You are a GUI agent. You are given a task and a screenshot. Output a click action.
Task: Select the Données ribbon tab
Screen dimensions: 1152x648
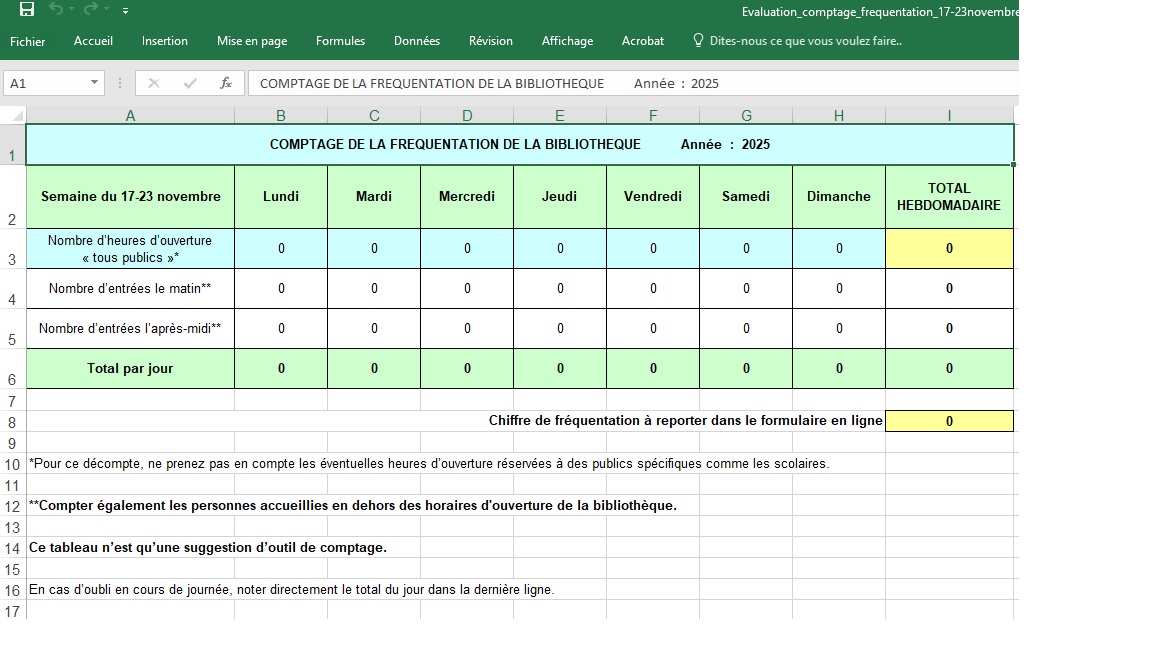pos(417,41)
